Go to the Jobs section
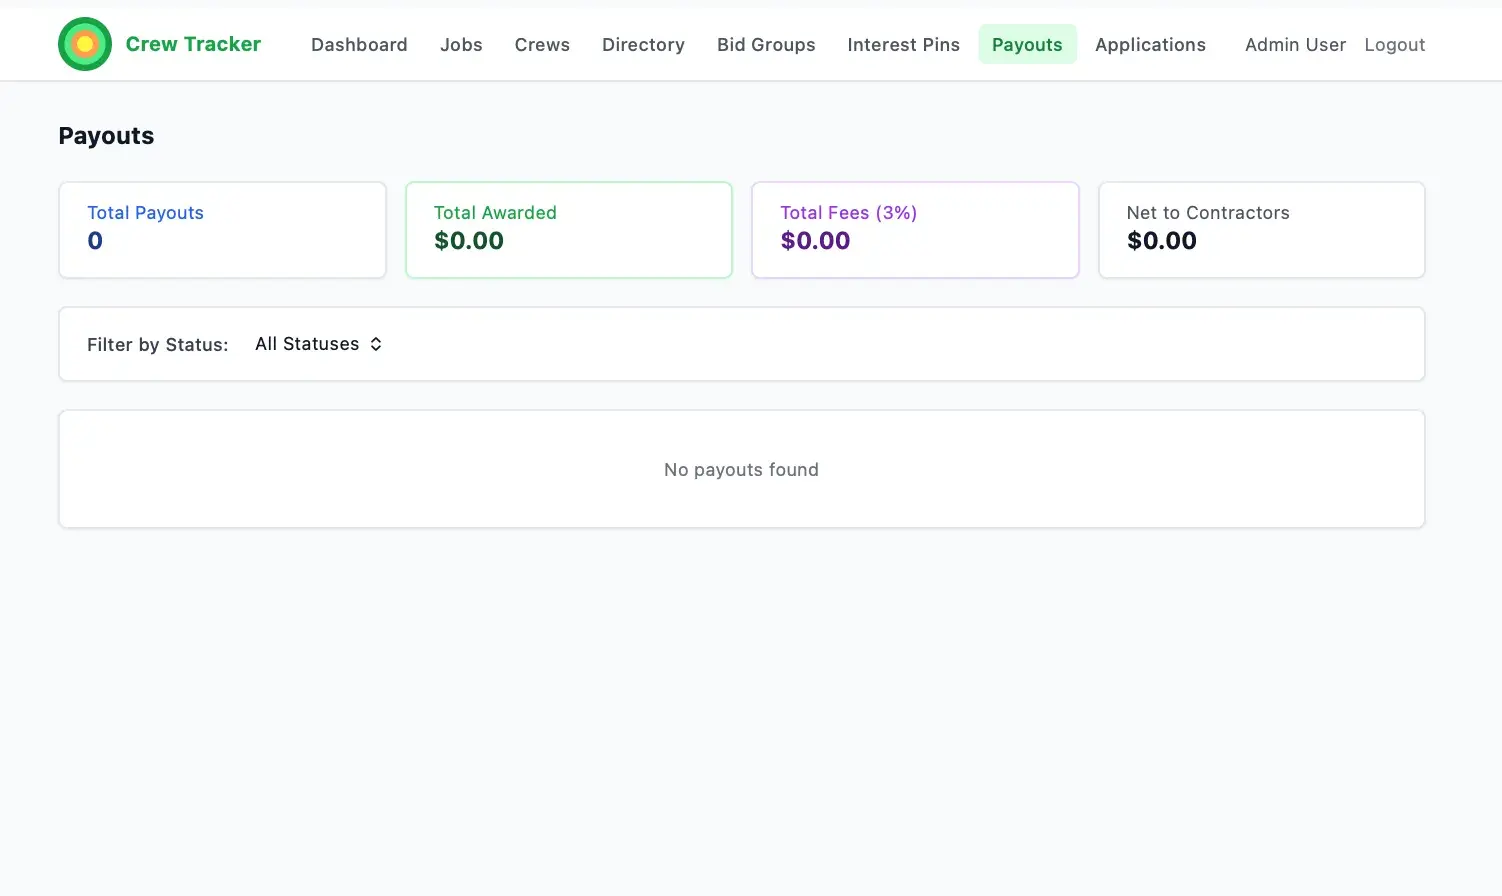 (461, 44)
